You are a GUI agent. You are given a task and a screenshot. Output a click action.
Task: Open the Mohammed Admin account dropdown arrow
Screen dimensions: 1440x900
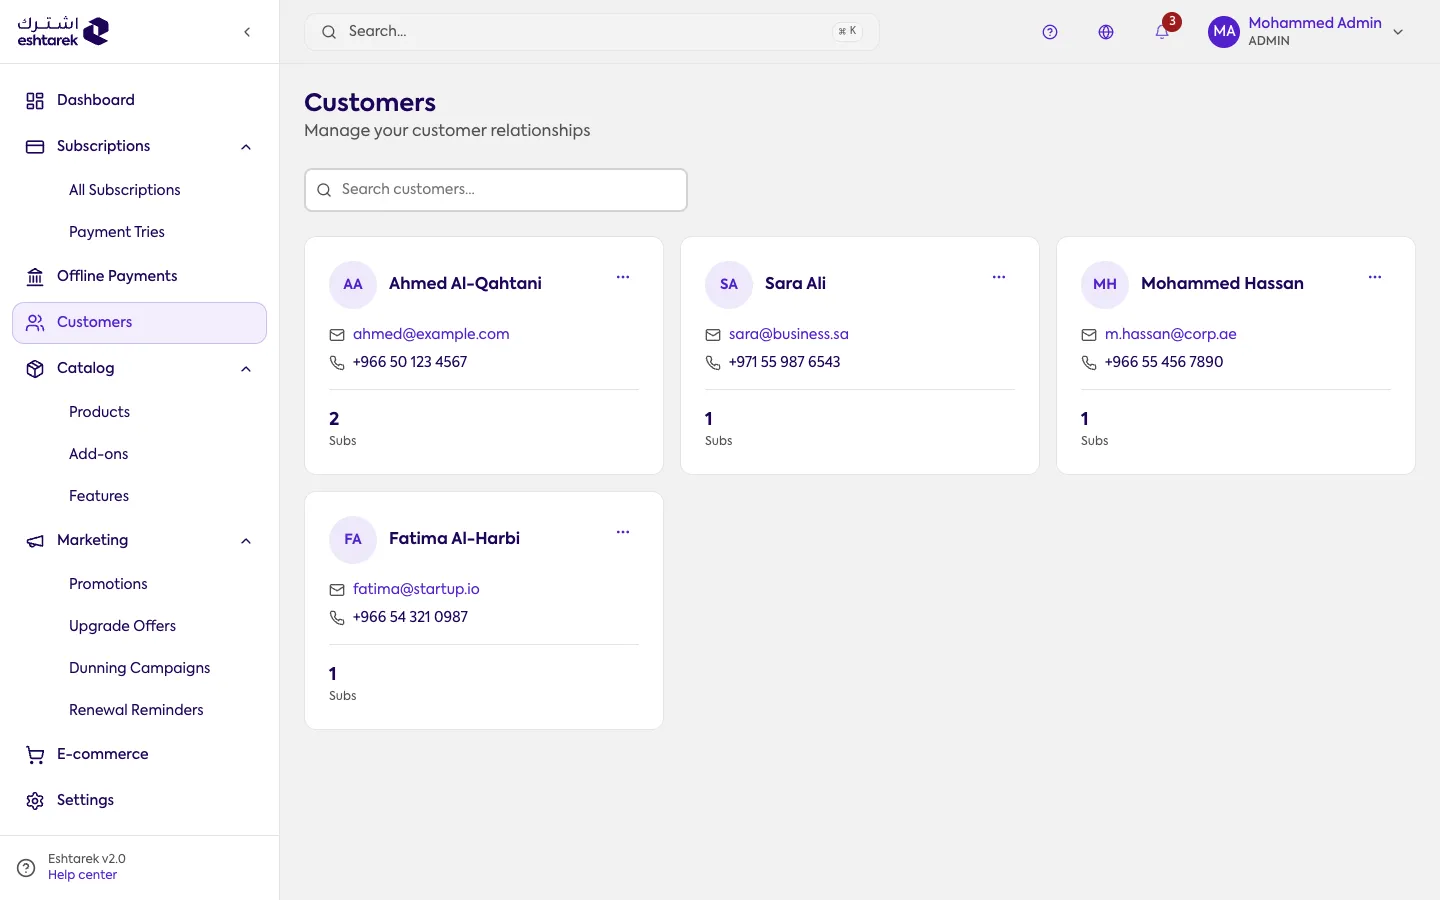click(1398, 32)
